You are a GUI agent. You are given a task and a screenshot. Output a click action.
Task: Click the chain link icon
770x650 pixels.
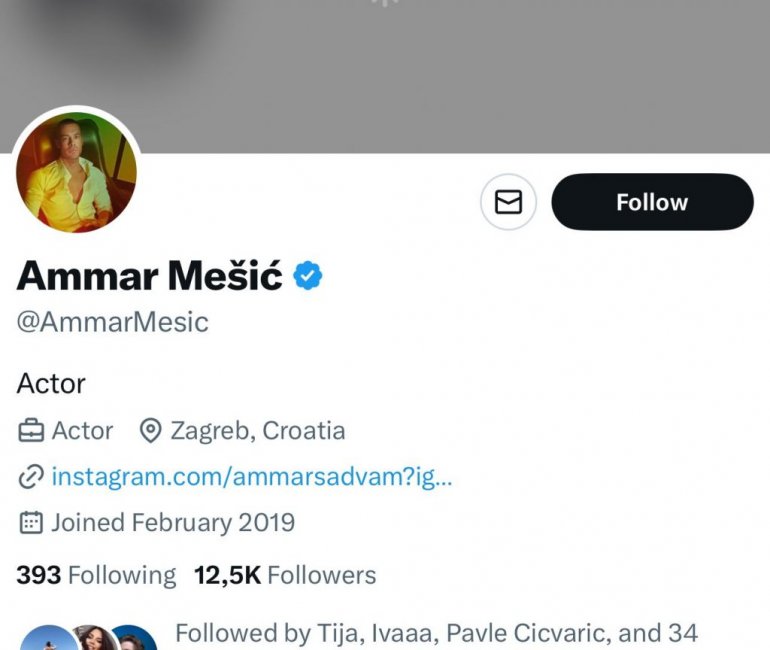(x=31, y=477)
